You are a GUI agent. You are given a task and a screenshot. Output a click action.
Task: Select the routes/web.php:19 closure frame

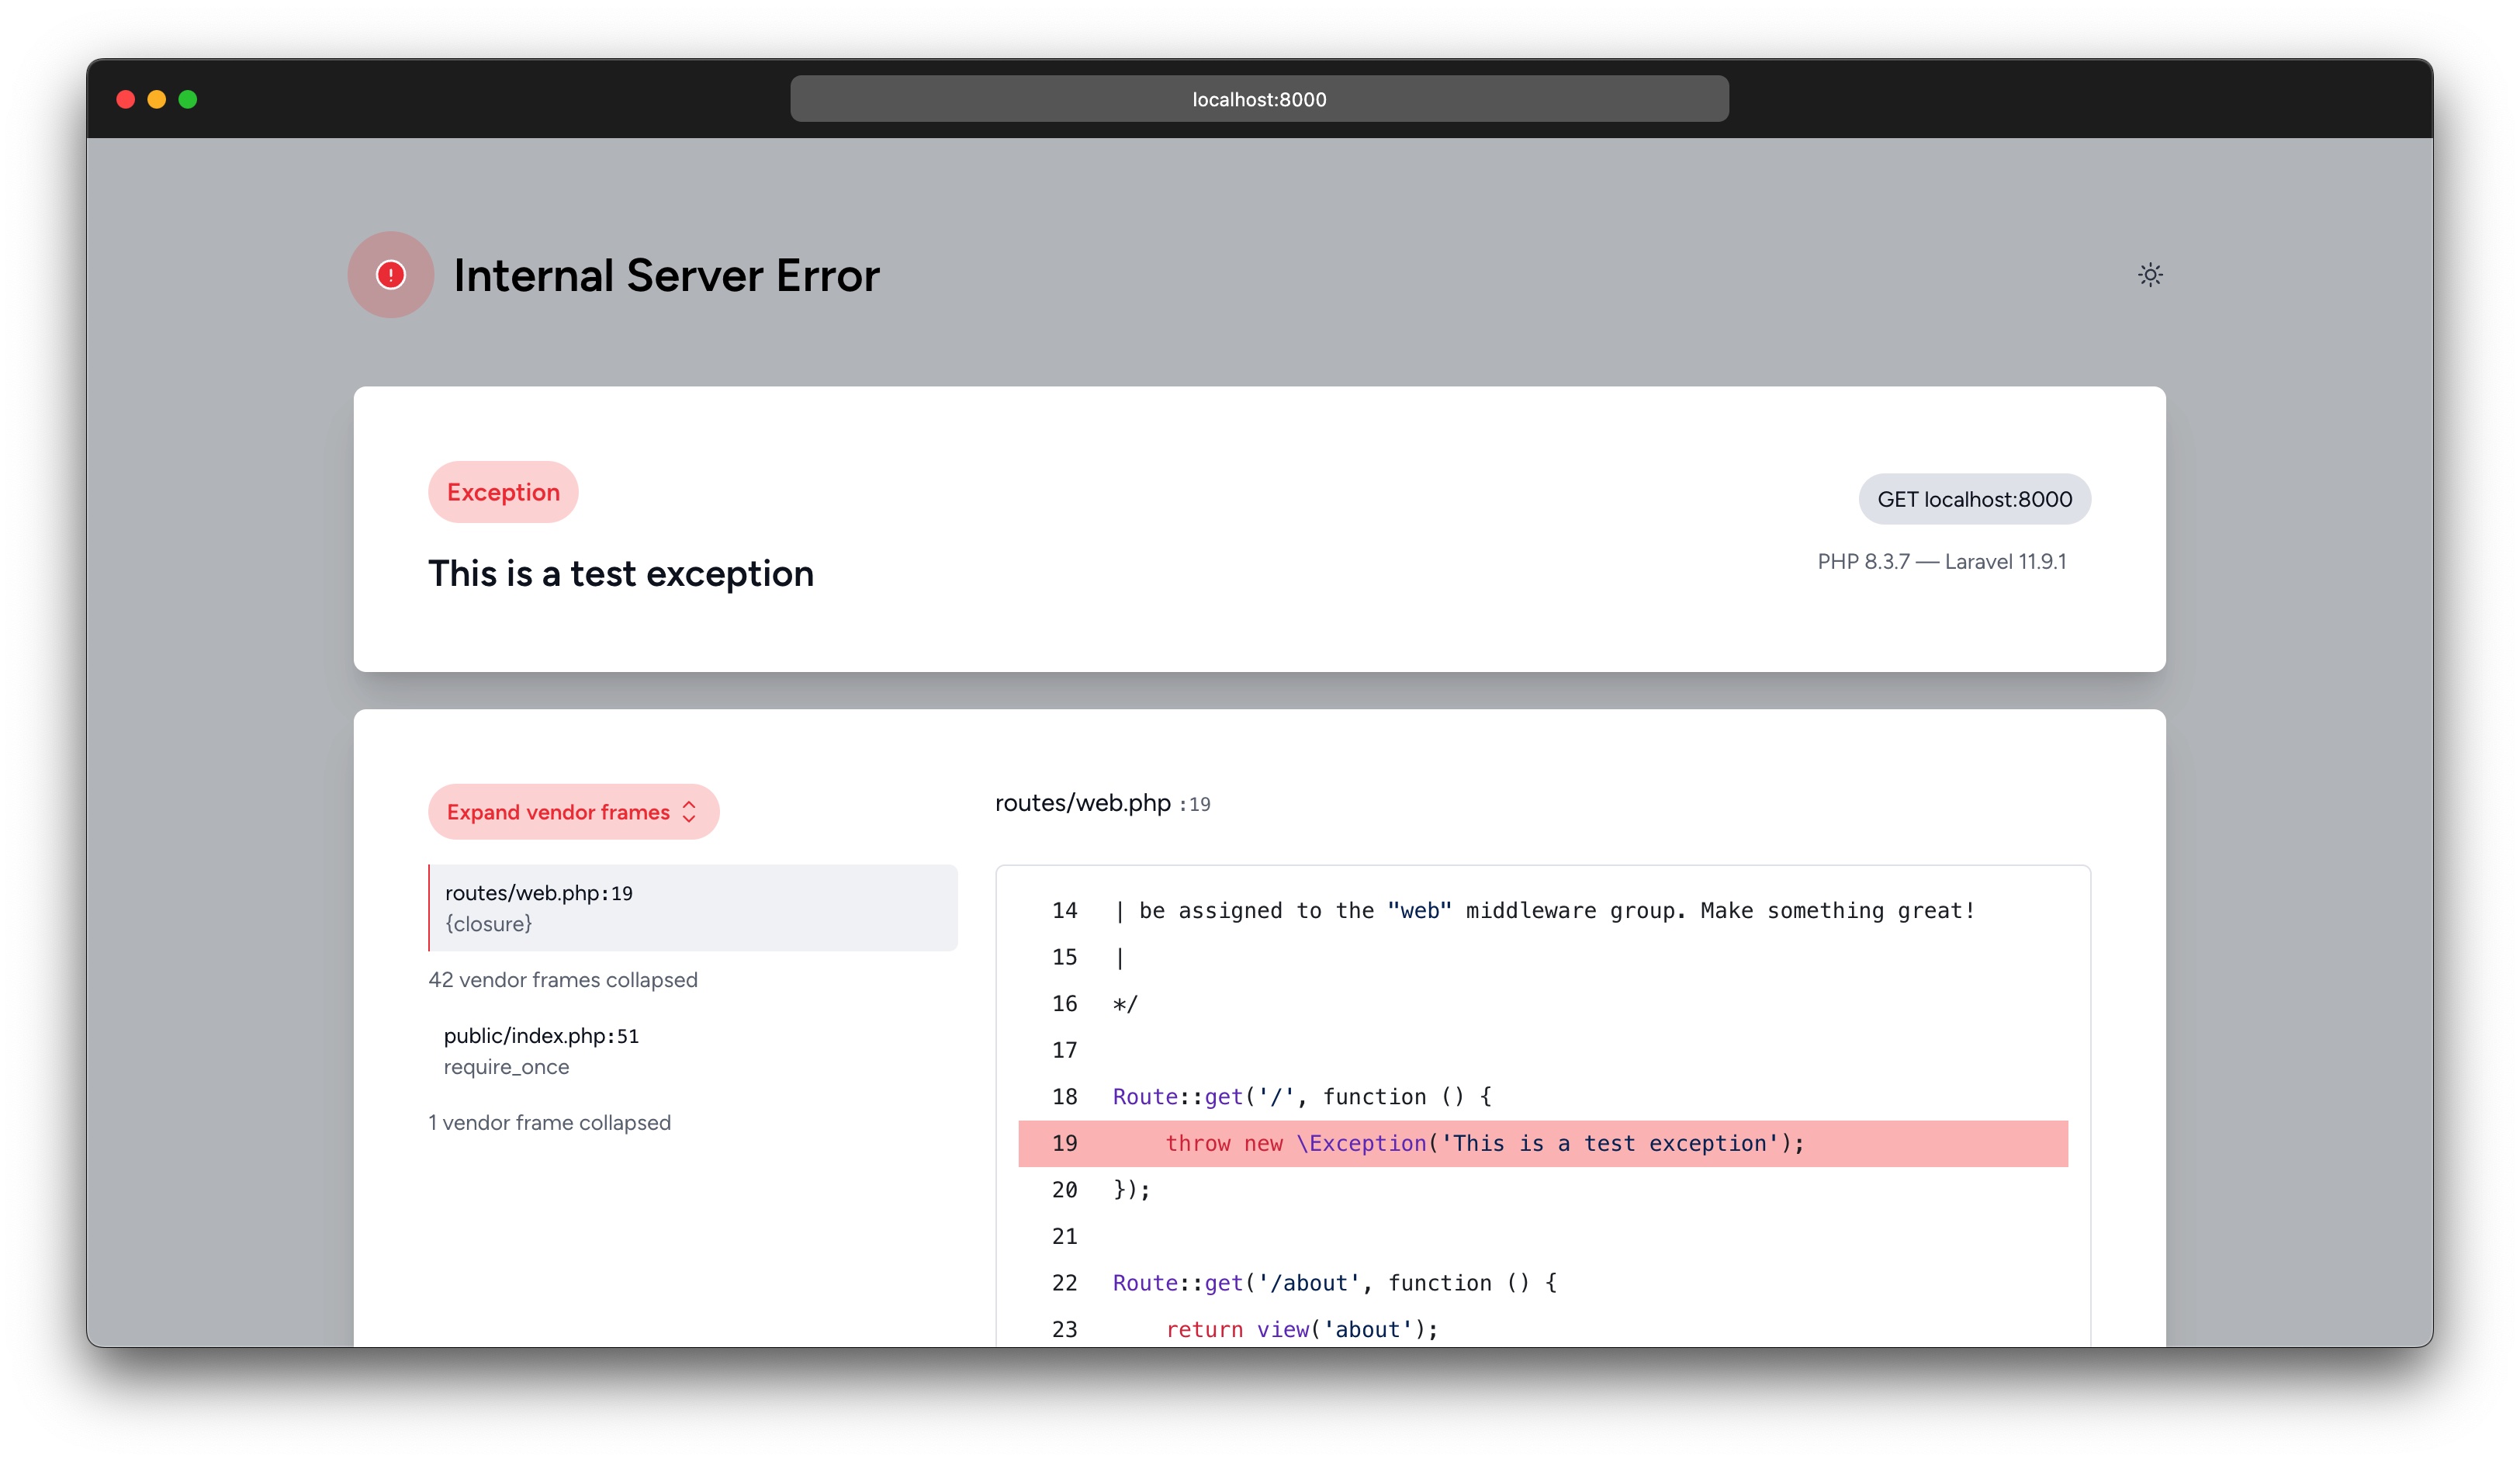[693, 908]
